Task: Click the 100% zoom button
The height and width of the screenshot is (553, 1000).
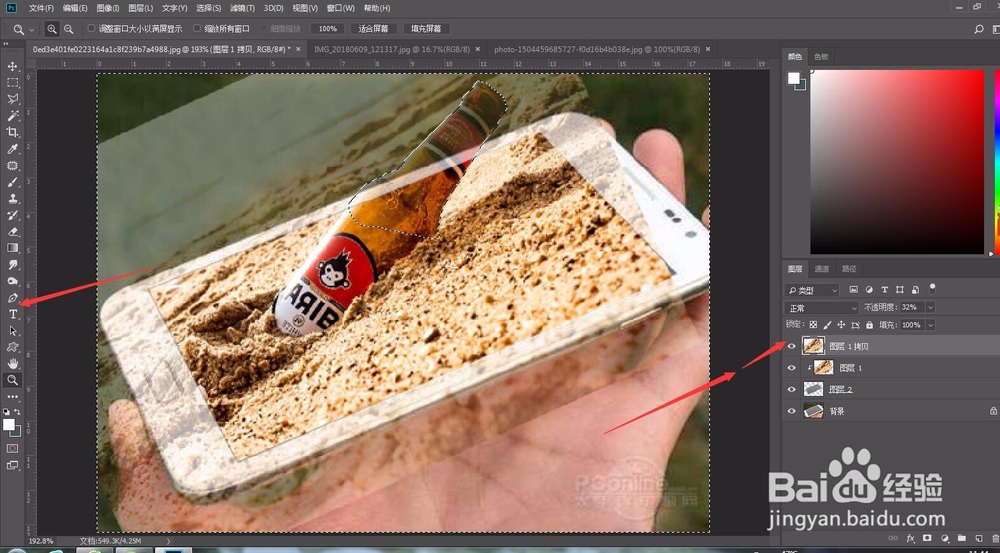Action: (328, 29)
